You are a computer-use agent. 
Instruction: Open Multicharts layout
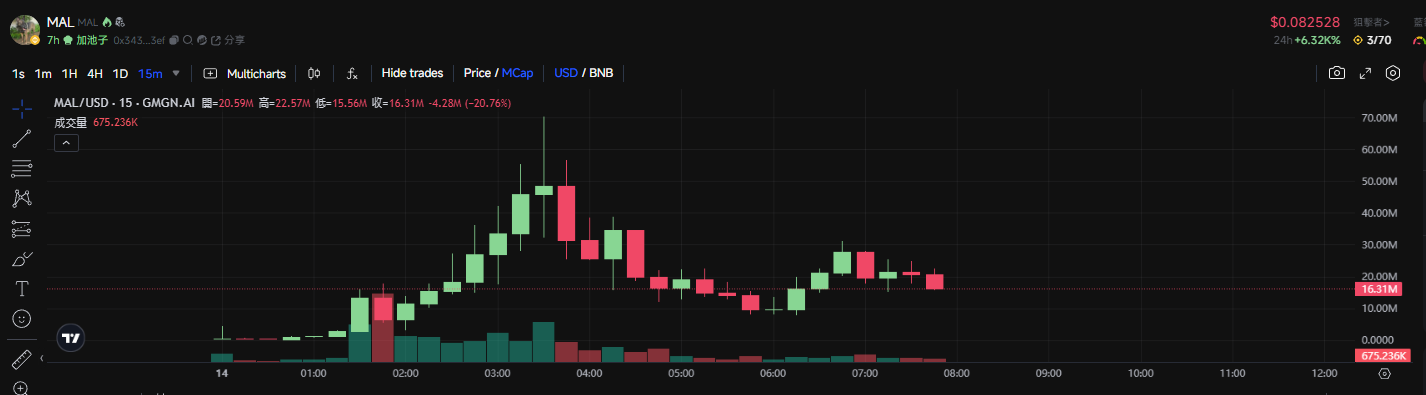coord(245,73)
